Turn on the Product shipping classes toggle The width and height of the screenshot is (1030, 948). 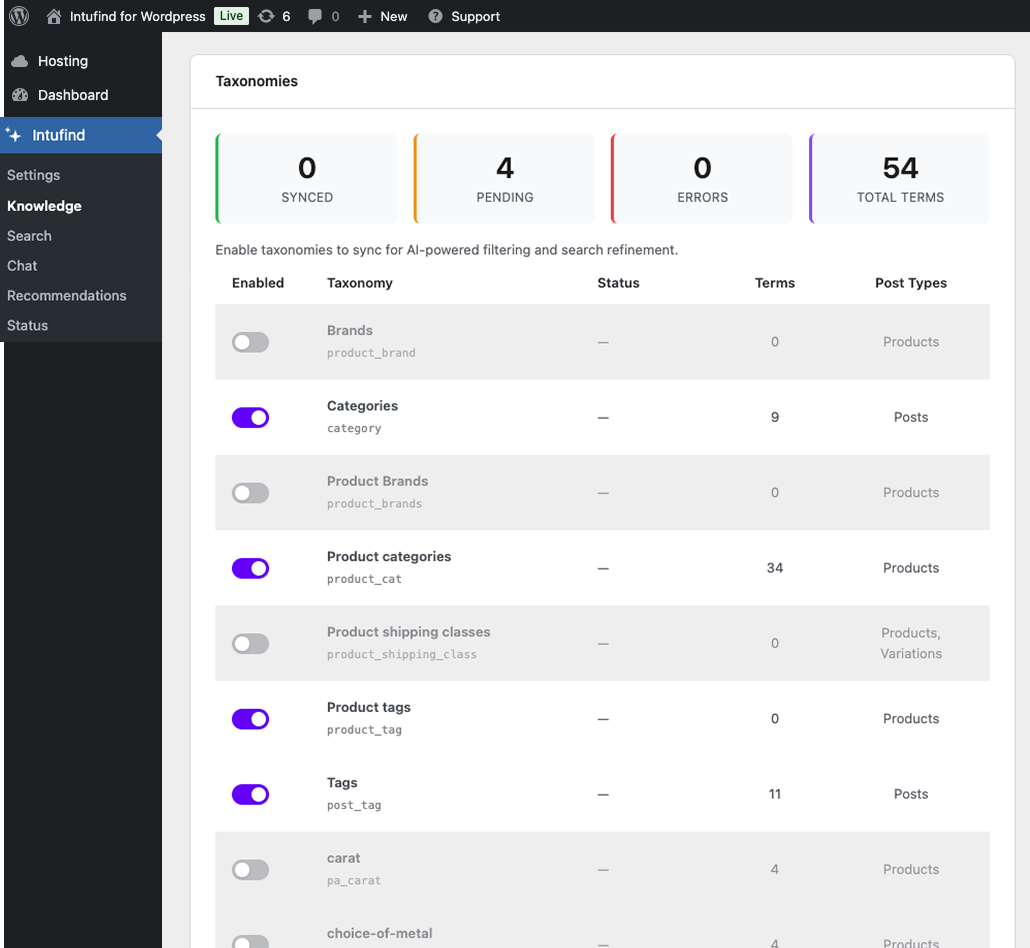click(250, 643)
